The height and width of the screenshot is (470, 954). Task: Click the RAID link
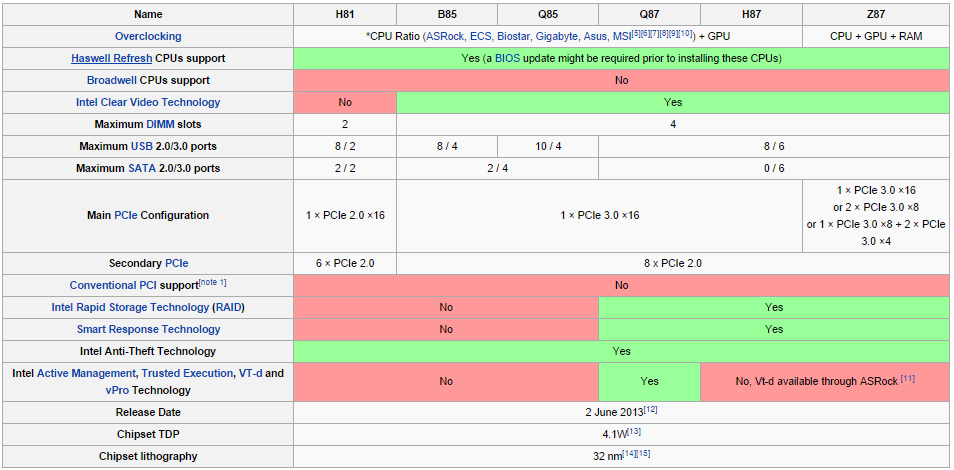tap(228, 307)
